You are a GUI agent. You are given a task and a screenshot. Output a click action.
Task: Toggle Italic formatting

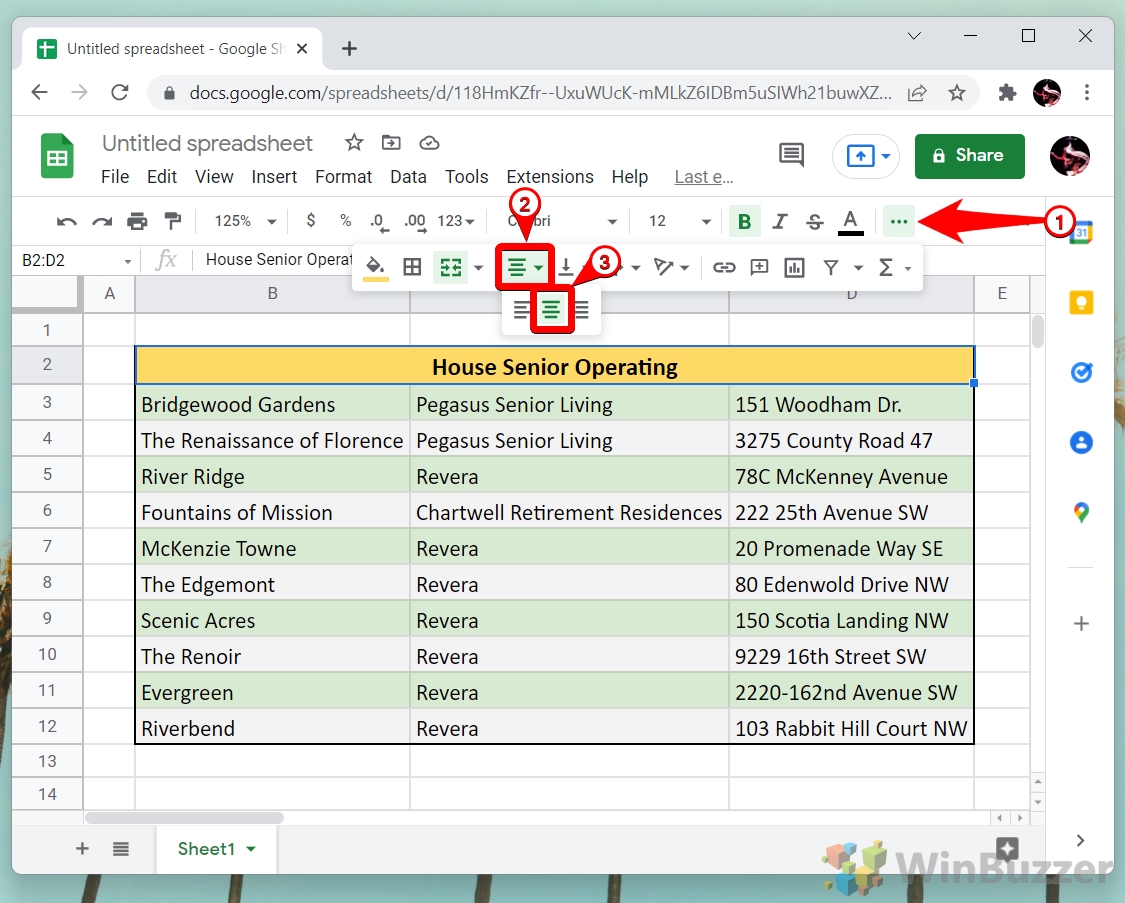pos(780,222)
